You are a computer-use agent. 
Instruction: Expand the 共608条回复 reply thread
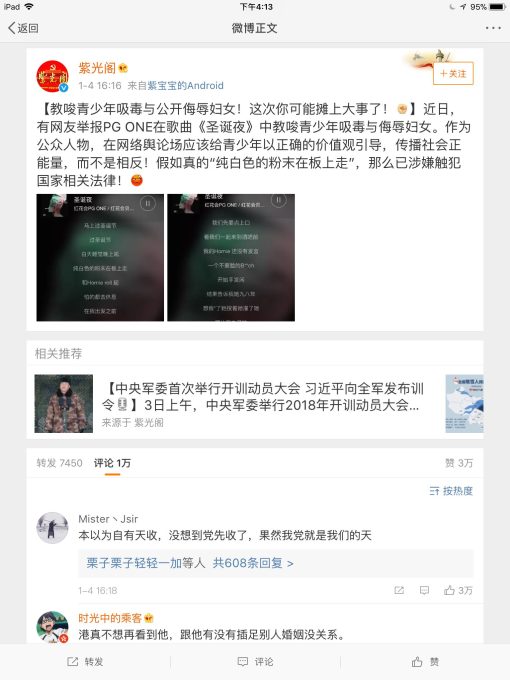253,563
